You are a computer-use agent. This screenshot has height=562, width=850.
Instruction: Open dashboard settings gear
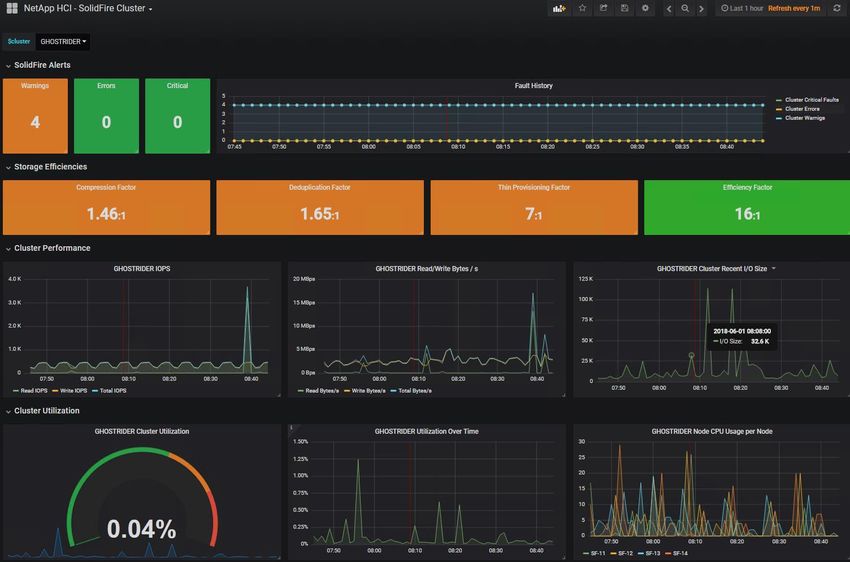click(645, 8)
